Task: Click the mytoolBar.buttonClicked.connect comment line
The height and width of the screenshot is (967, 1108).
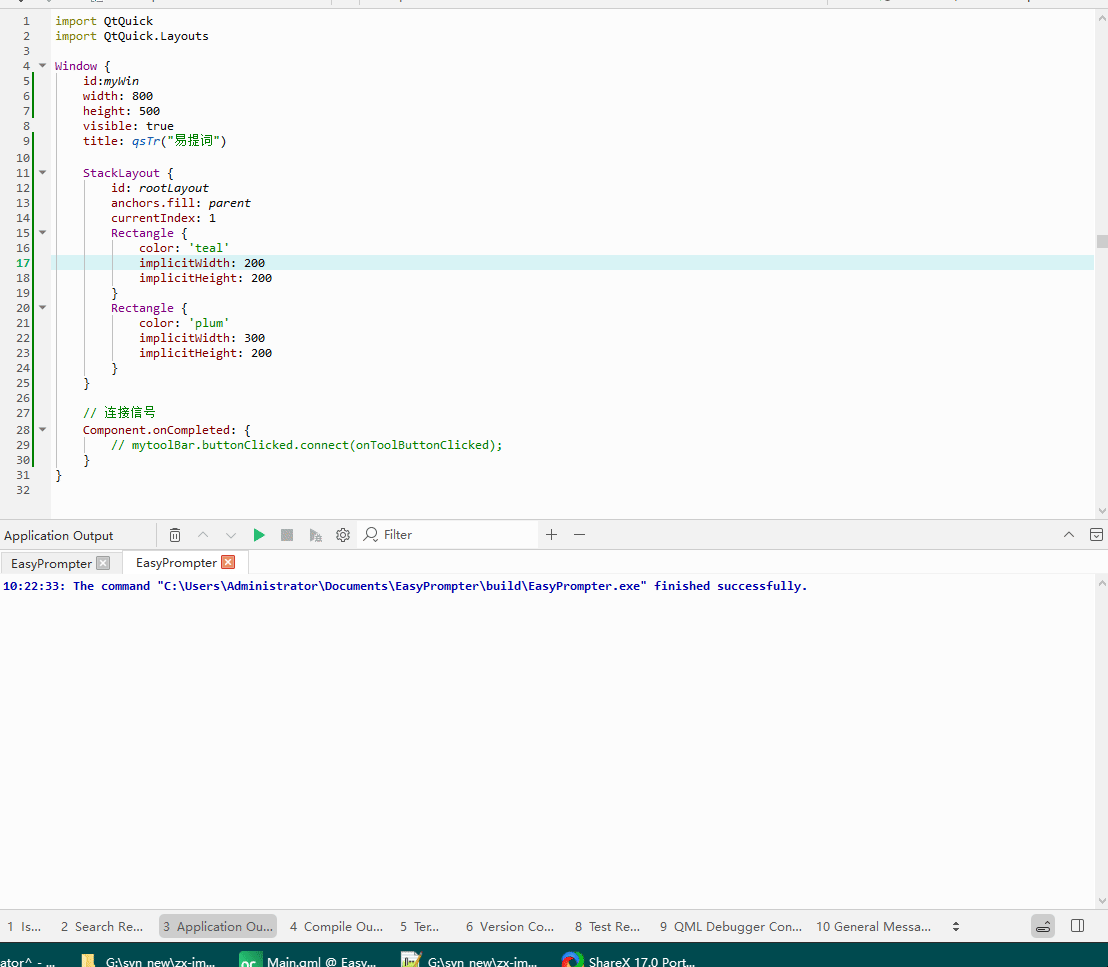Action: click(x=307, y=445)
